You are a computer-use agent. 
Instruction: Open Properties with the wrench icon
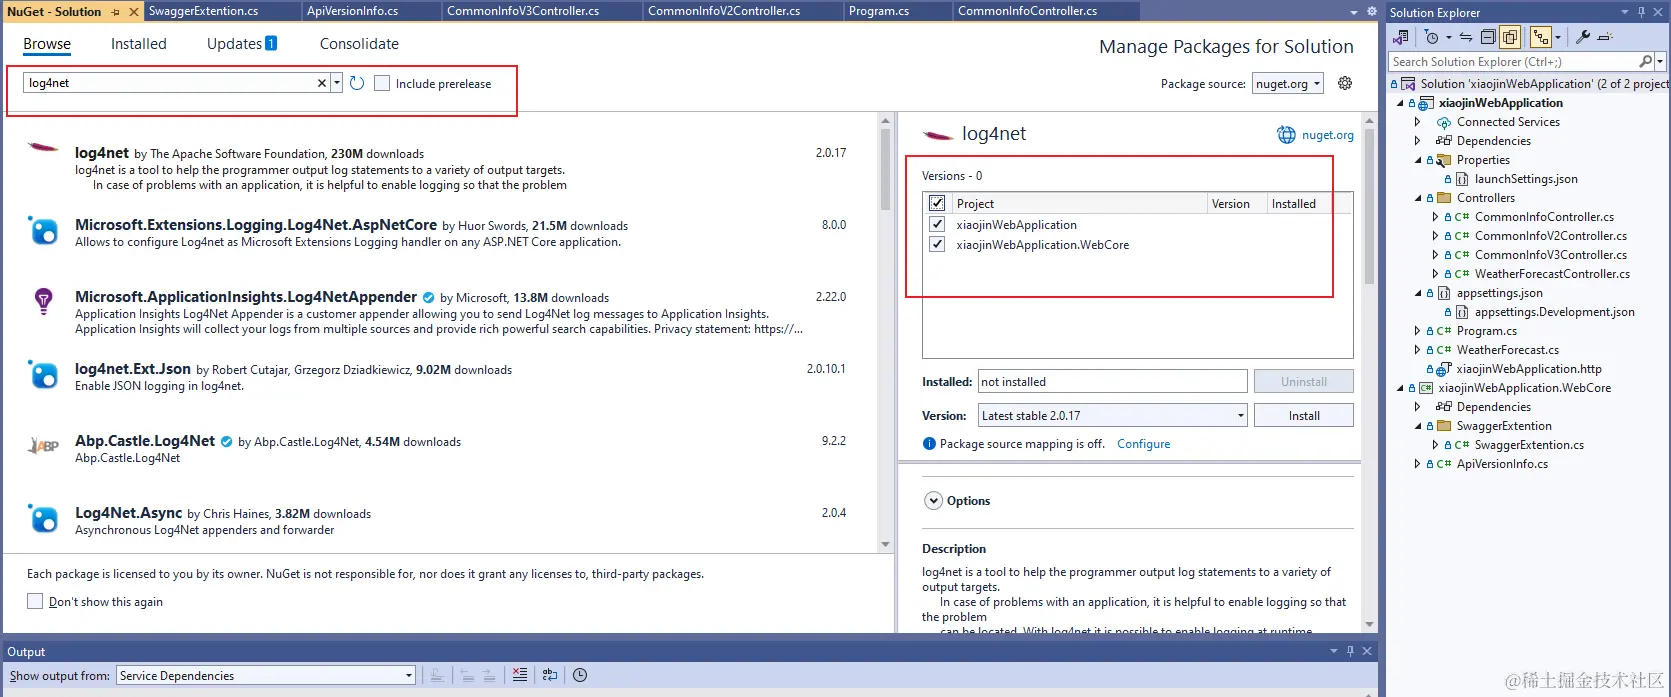pos(1583,37)
